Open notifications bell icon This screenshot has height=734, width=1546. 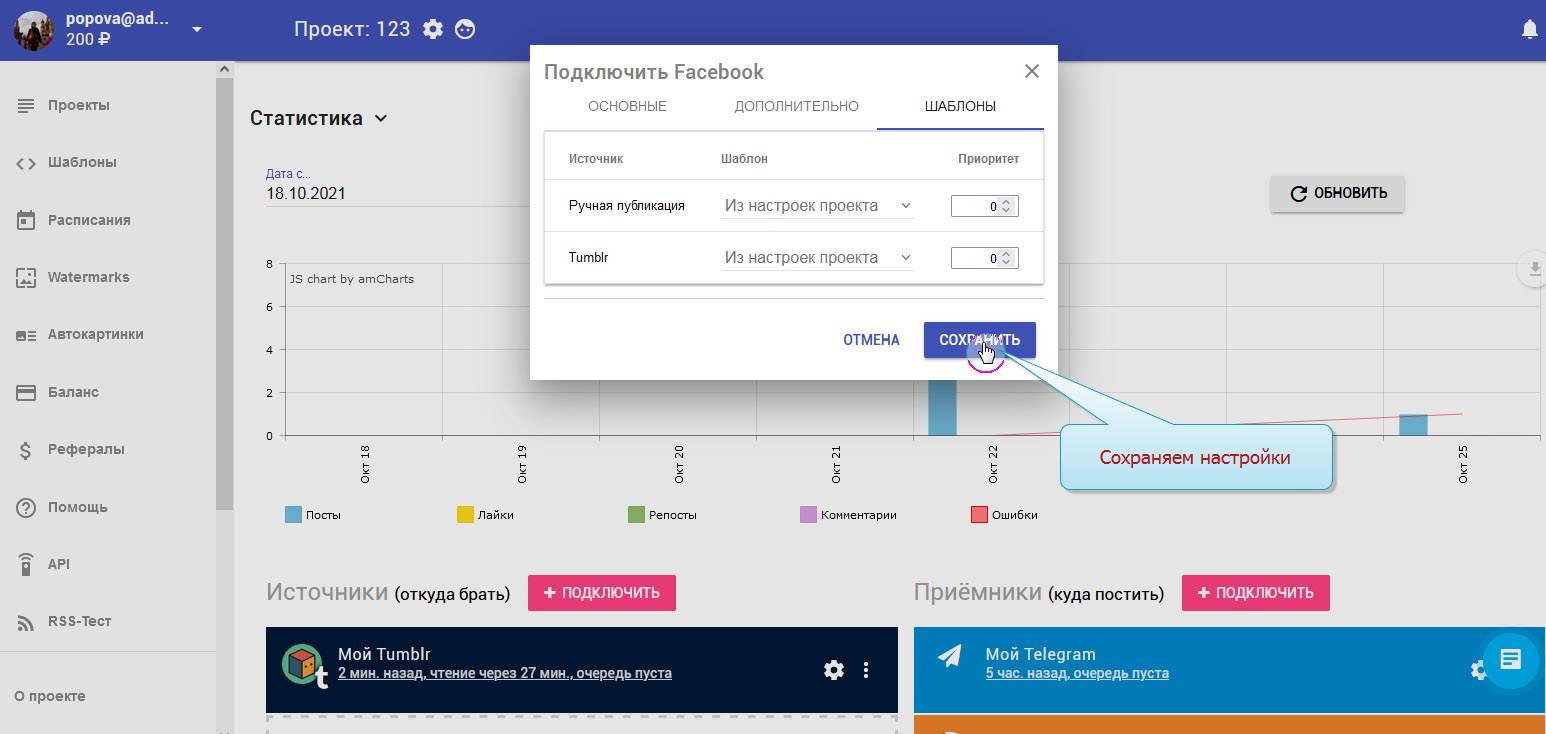click(1529, 30)
